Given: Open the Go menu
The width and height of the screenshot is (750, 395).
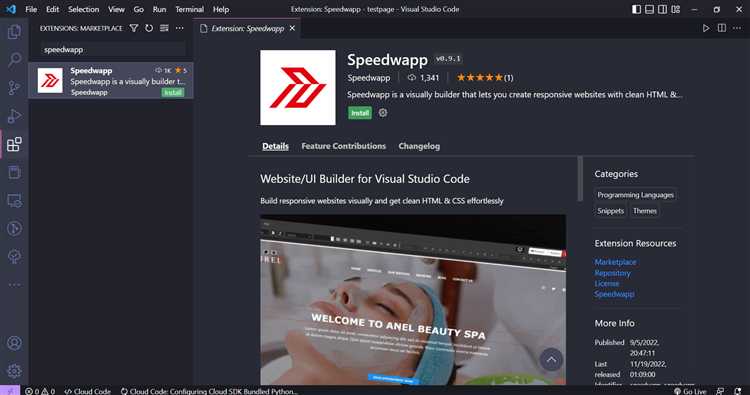Looking at the screenshot, I should point(138,9).
